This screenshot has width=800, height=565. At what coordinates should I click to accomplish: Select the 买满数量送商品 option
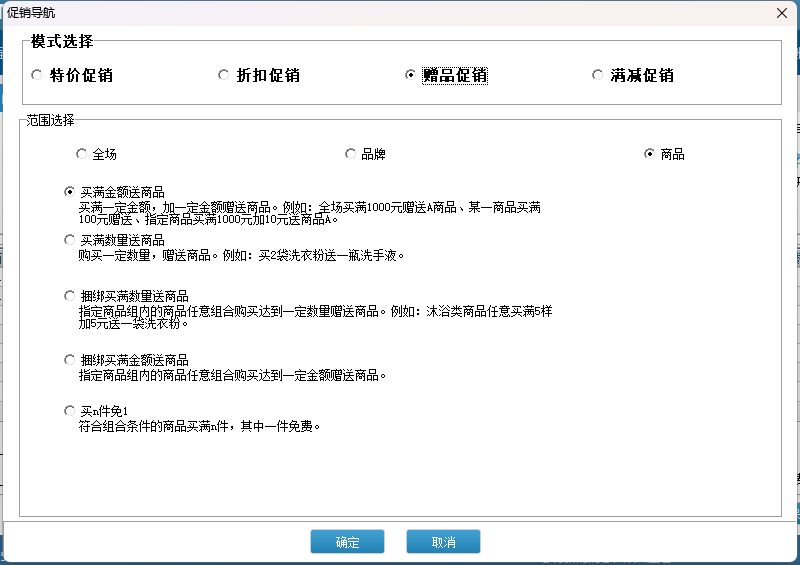point(69,240)
